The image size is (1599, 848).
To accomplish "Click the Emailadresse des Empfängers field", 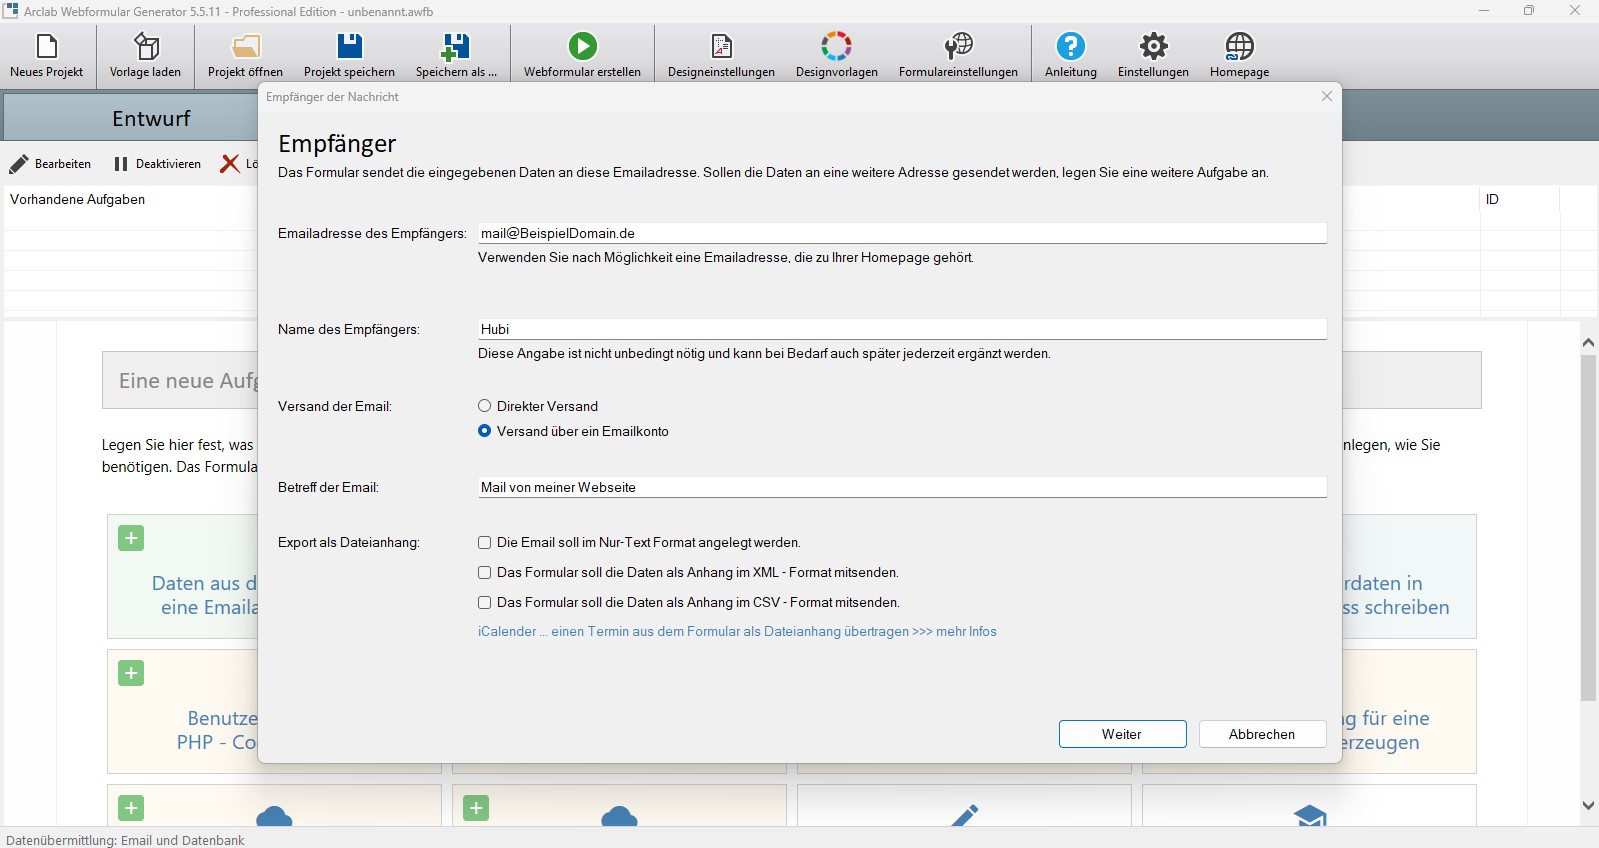I will pyautogui.click(x=901, y=233).
